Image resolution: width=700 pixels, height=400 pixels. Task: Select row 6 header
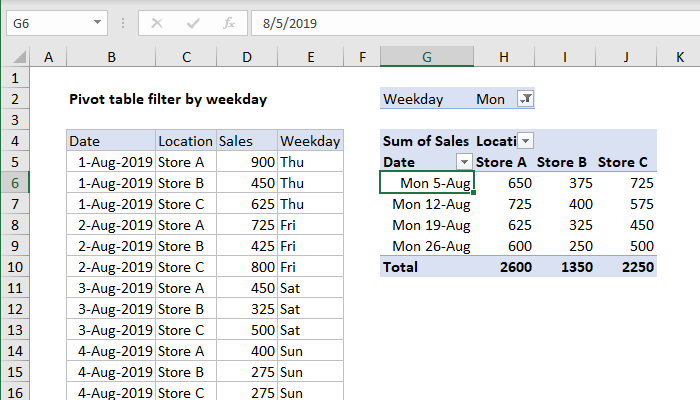point(15,183)
